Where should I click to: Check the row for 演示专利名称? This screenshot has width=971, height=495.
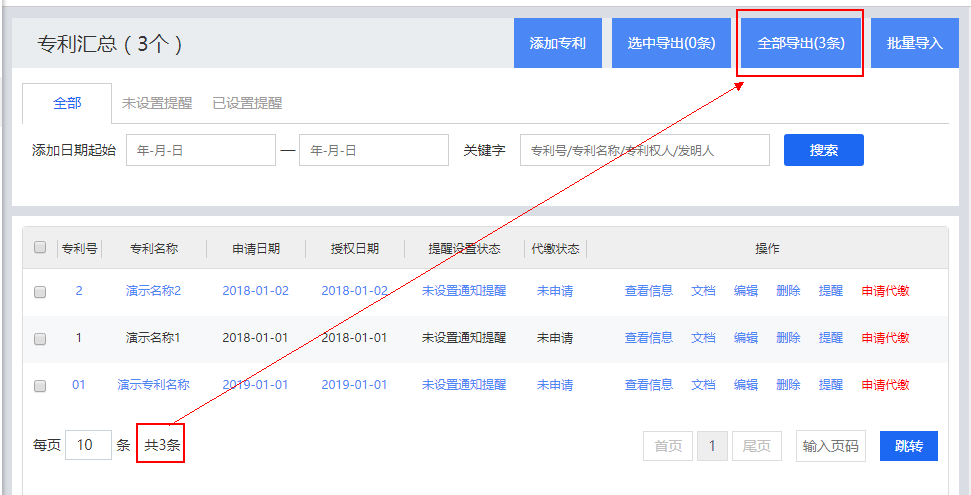[x=40, y=385]
